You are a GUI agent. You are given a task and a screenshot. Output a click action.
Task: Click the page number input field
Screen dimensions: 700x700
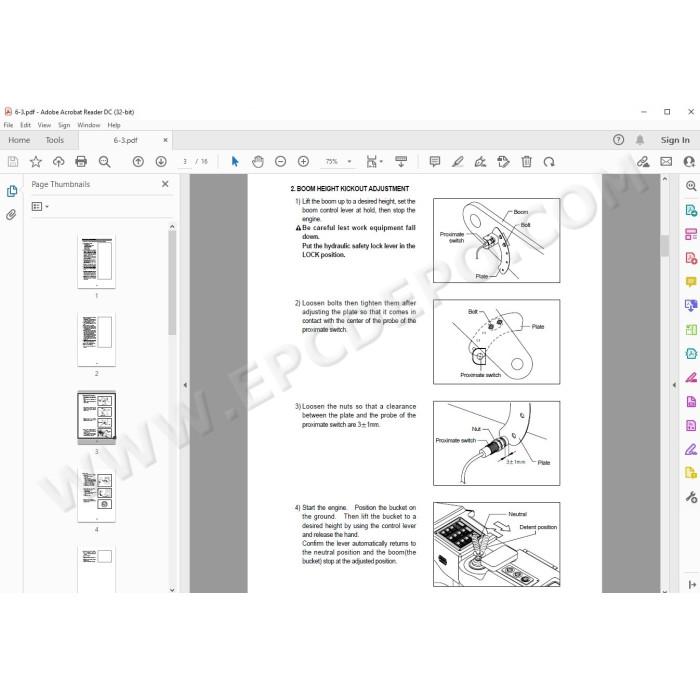coord(185,162)
